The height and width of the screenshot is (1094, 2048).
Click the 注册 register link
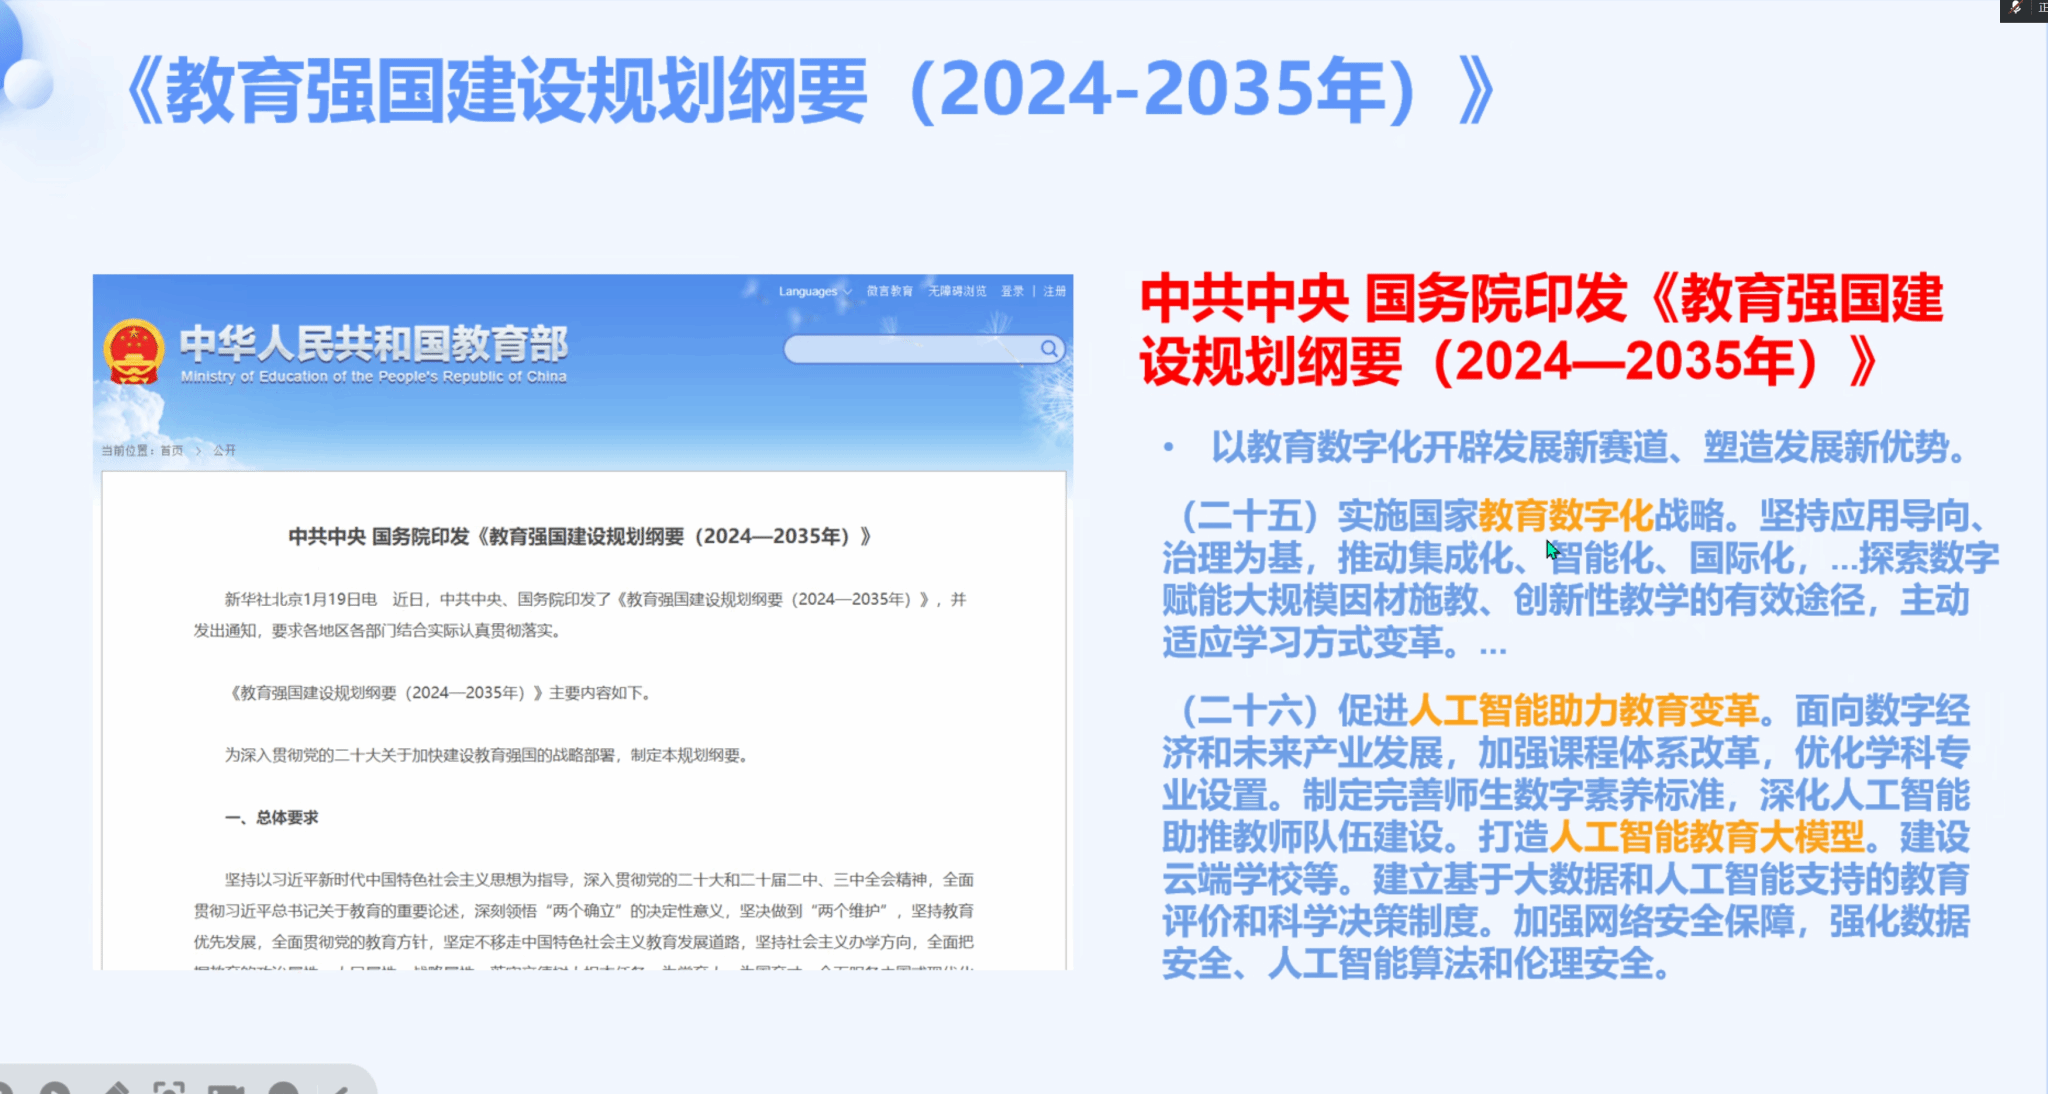(x=1054, y=291)
